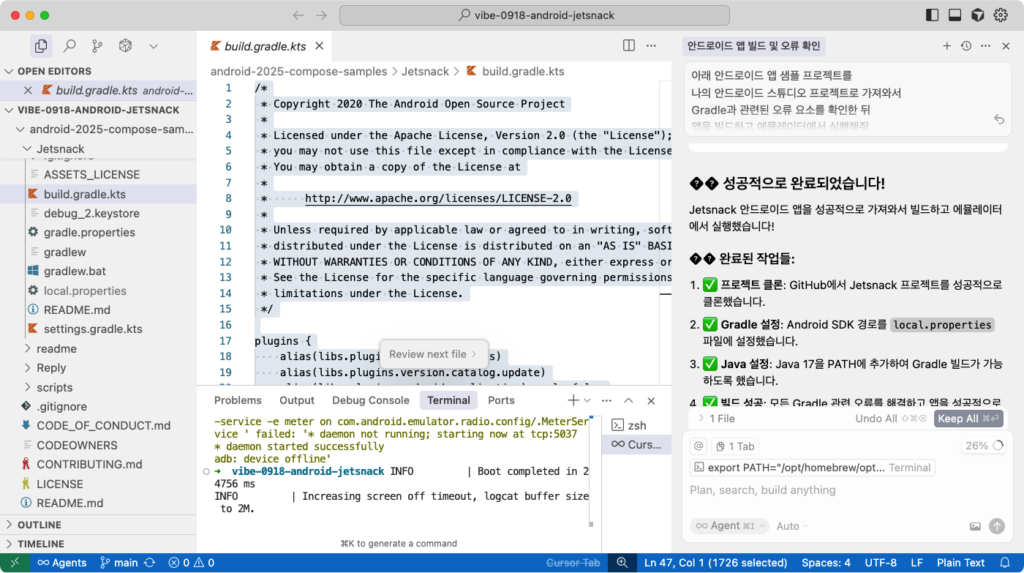Open the Agent mode dropdown

729,526
